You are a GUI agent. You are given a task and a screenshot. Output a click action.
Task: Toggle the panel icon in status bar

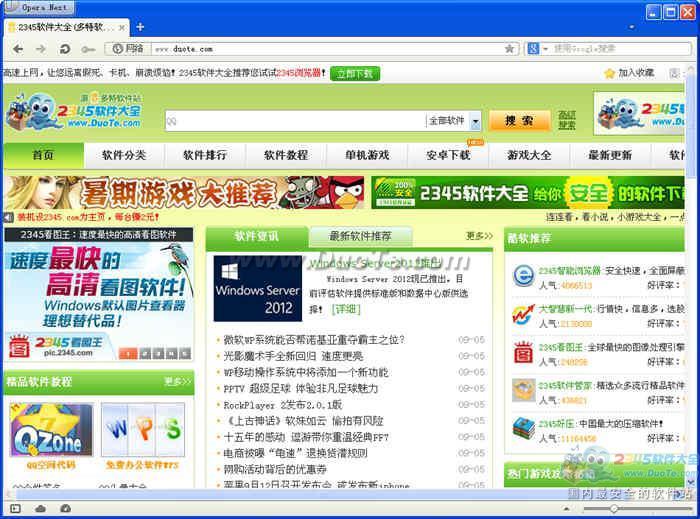[14, 509]
